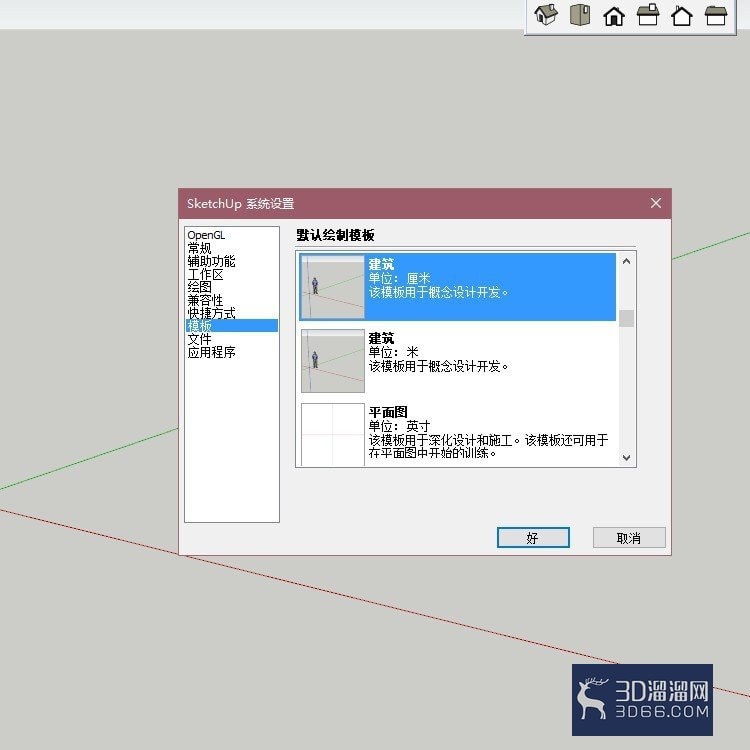Select the 建筑 单位：厘米 template thumbnail
This screenshot has height=750, width=750.
[332, 287]
